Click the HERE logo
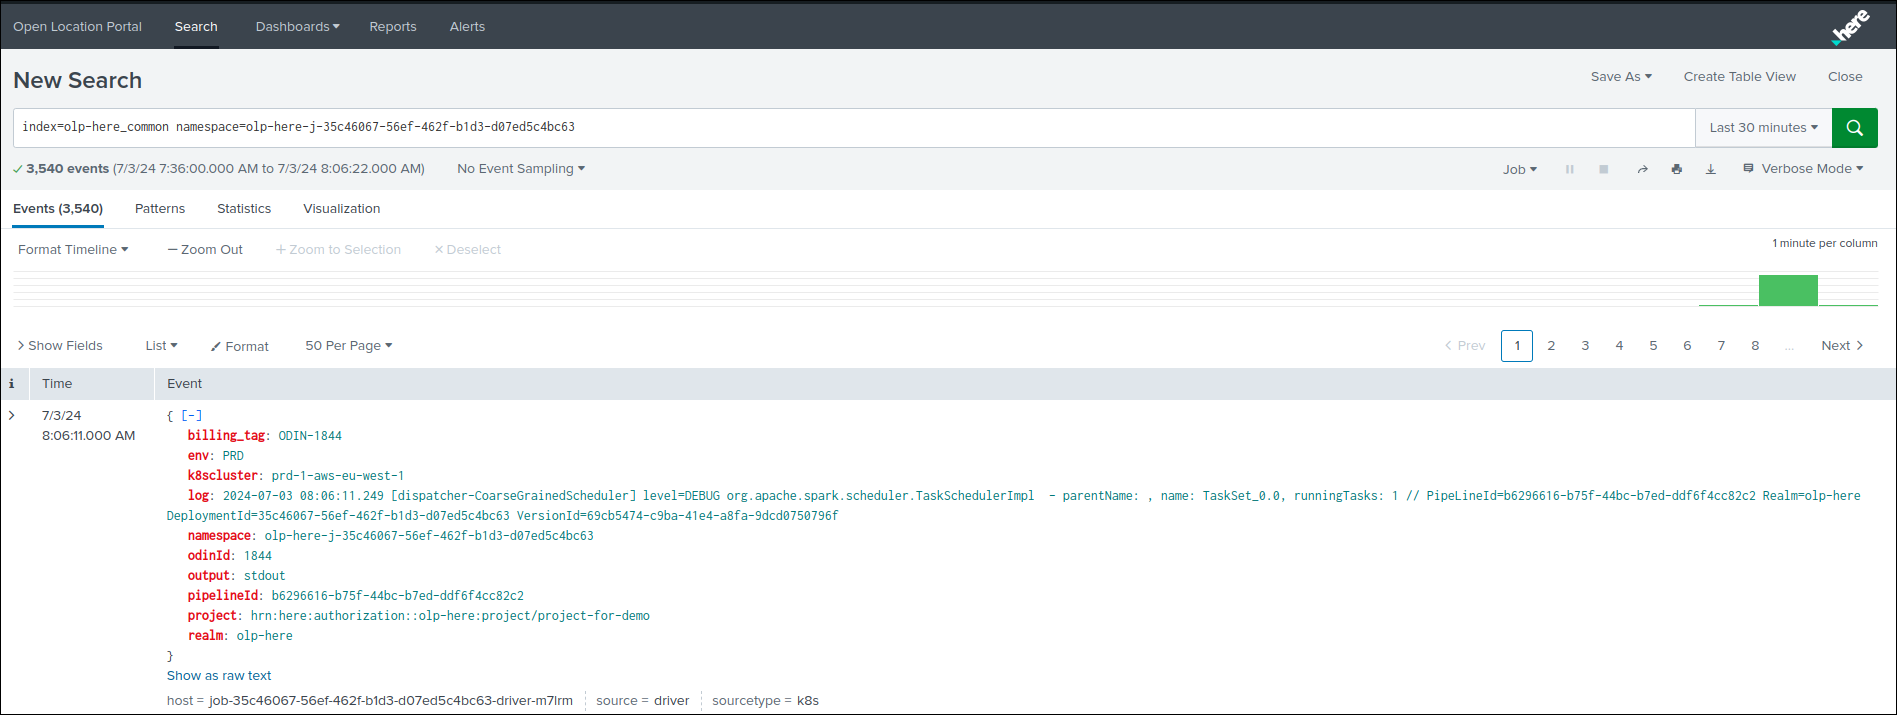Image resolution: width=1897 pixels, height=715 pixels. (x=1850, y=27)
